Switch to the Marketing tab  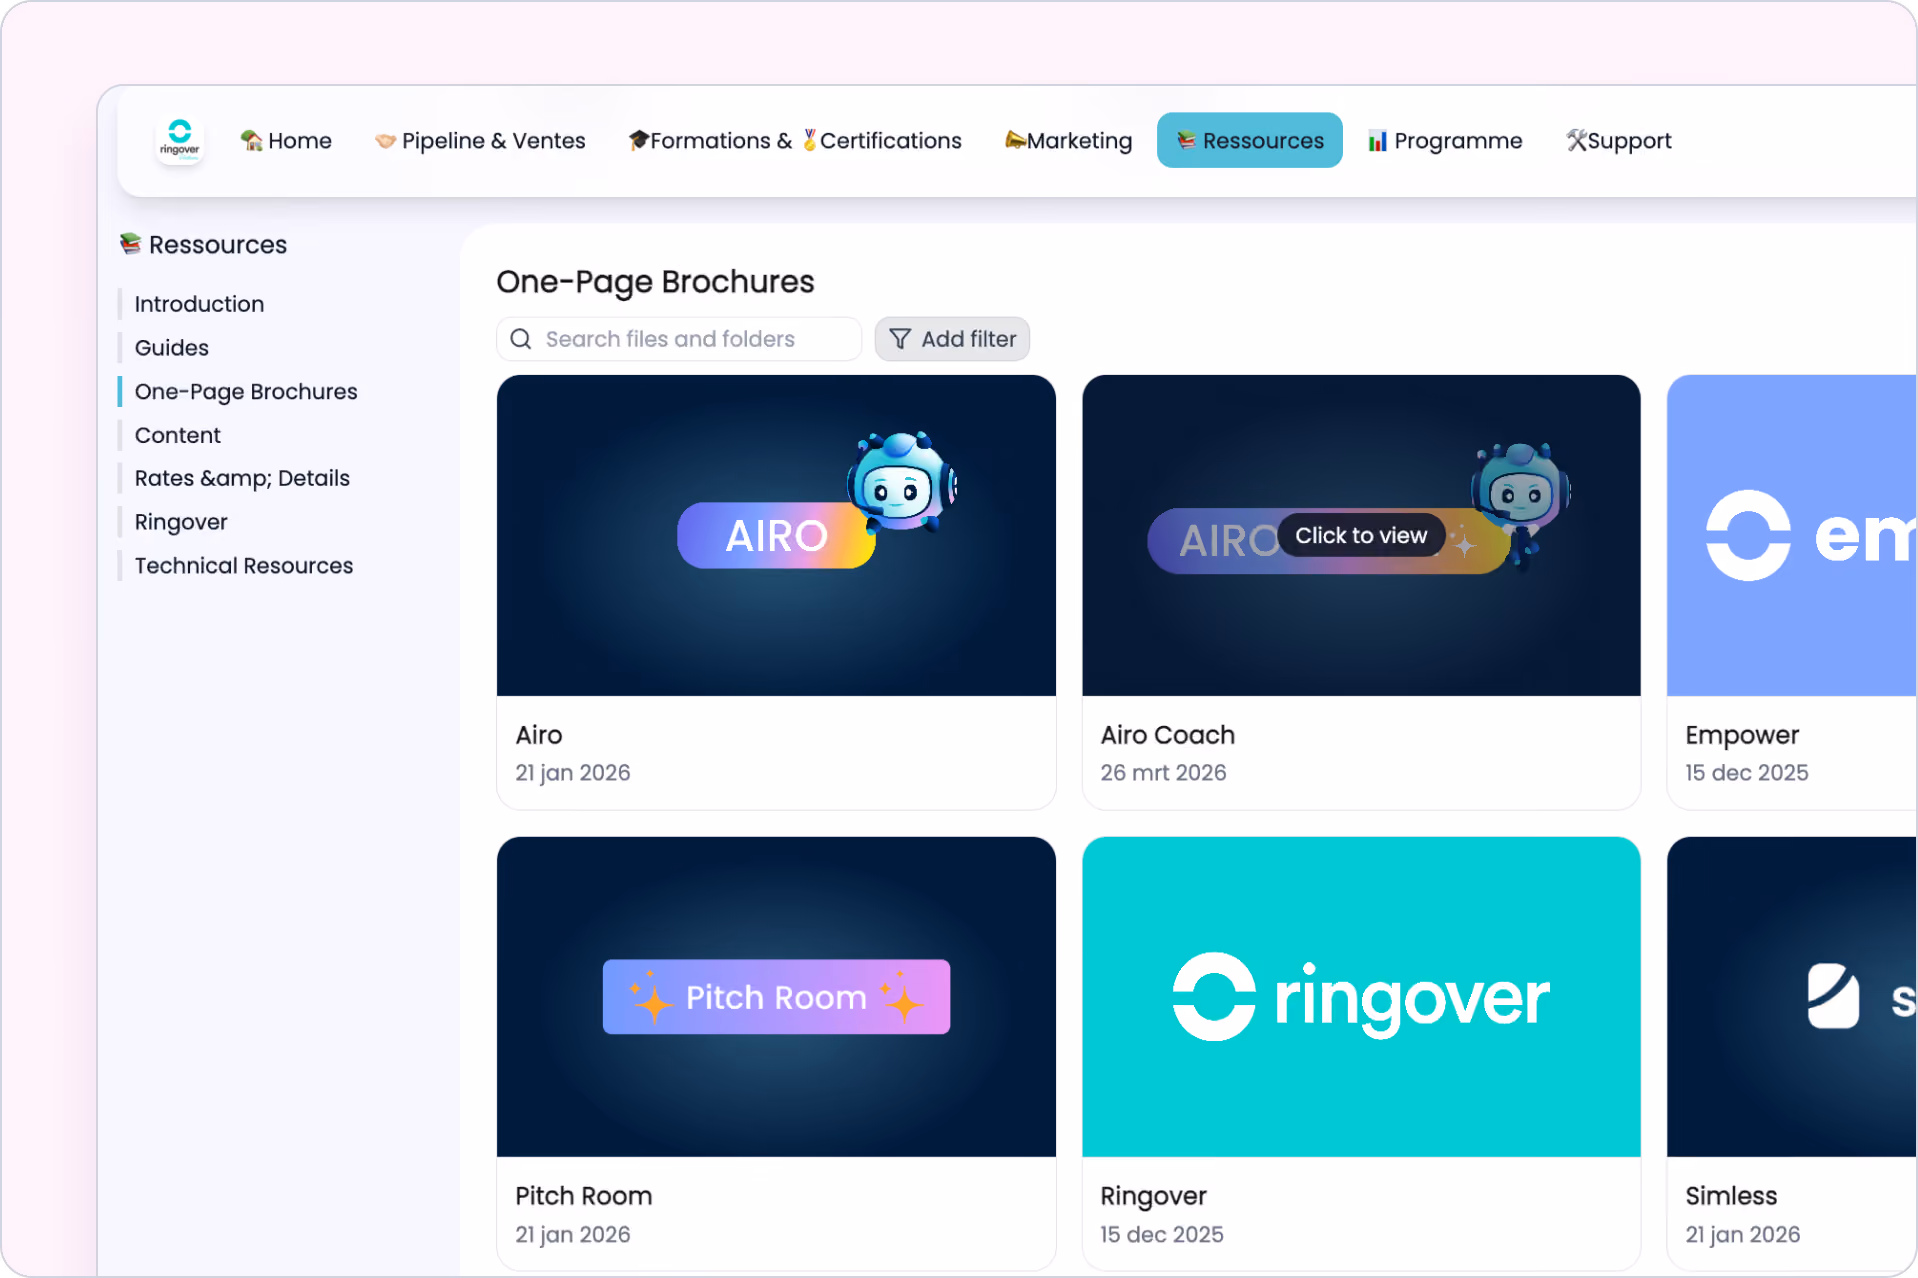pyautogui.click(x=1068, y=141)
